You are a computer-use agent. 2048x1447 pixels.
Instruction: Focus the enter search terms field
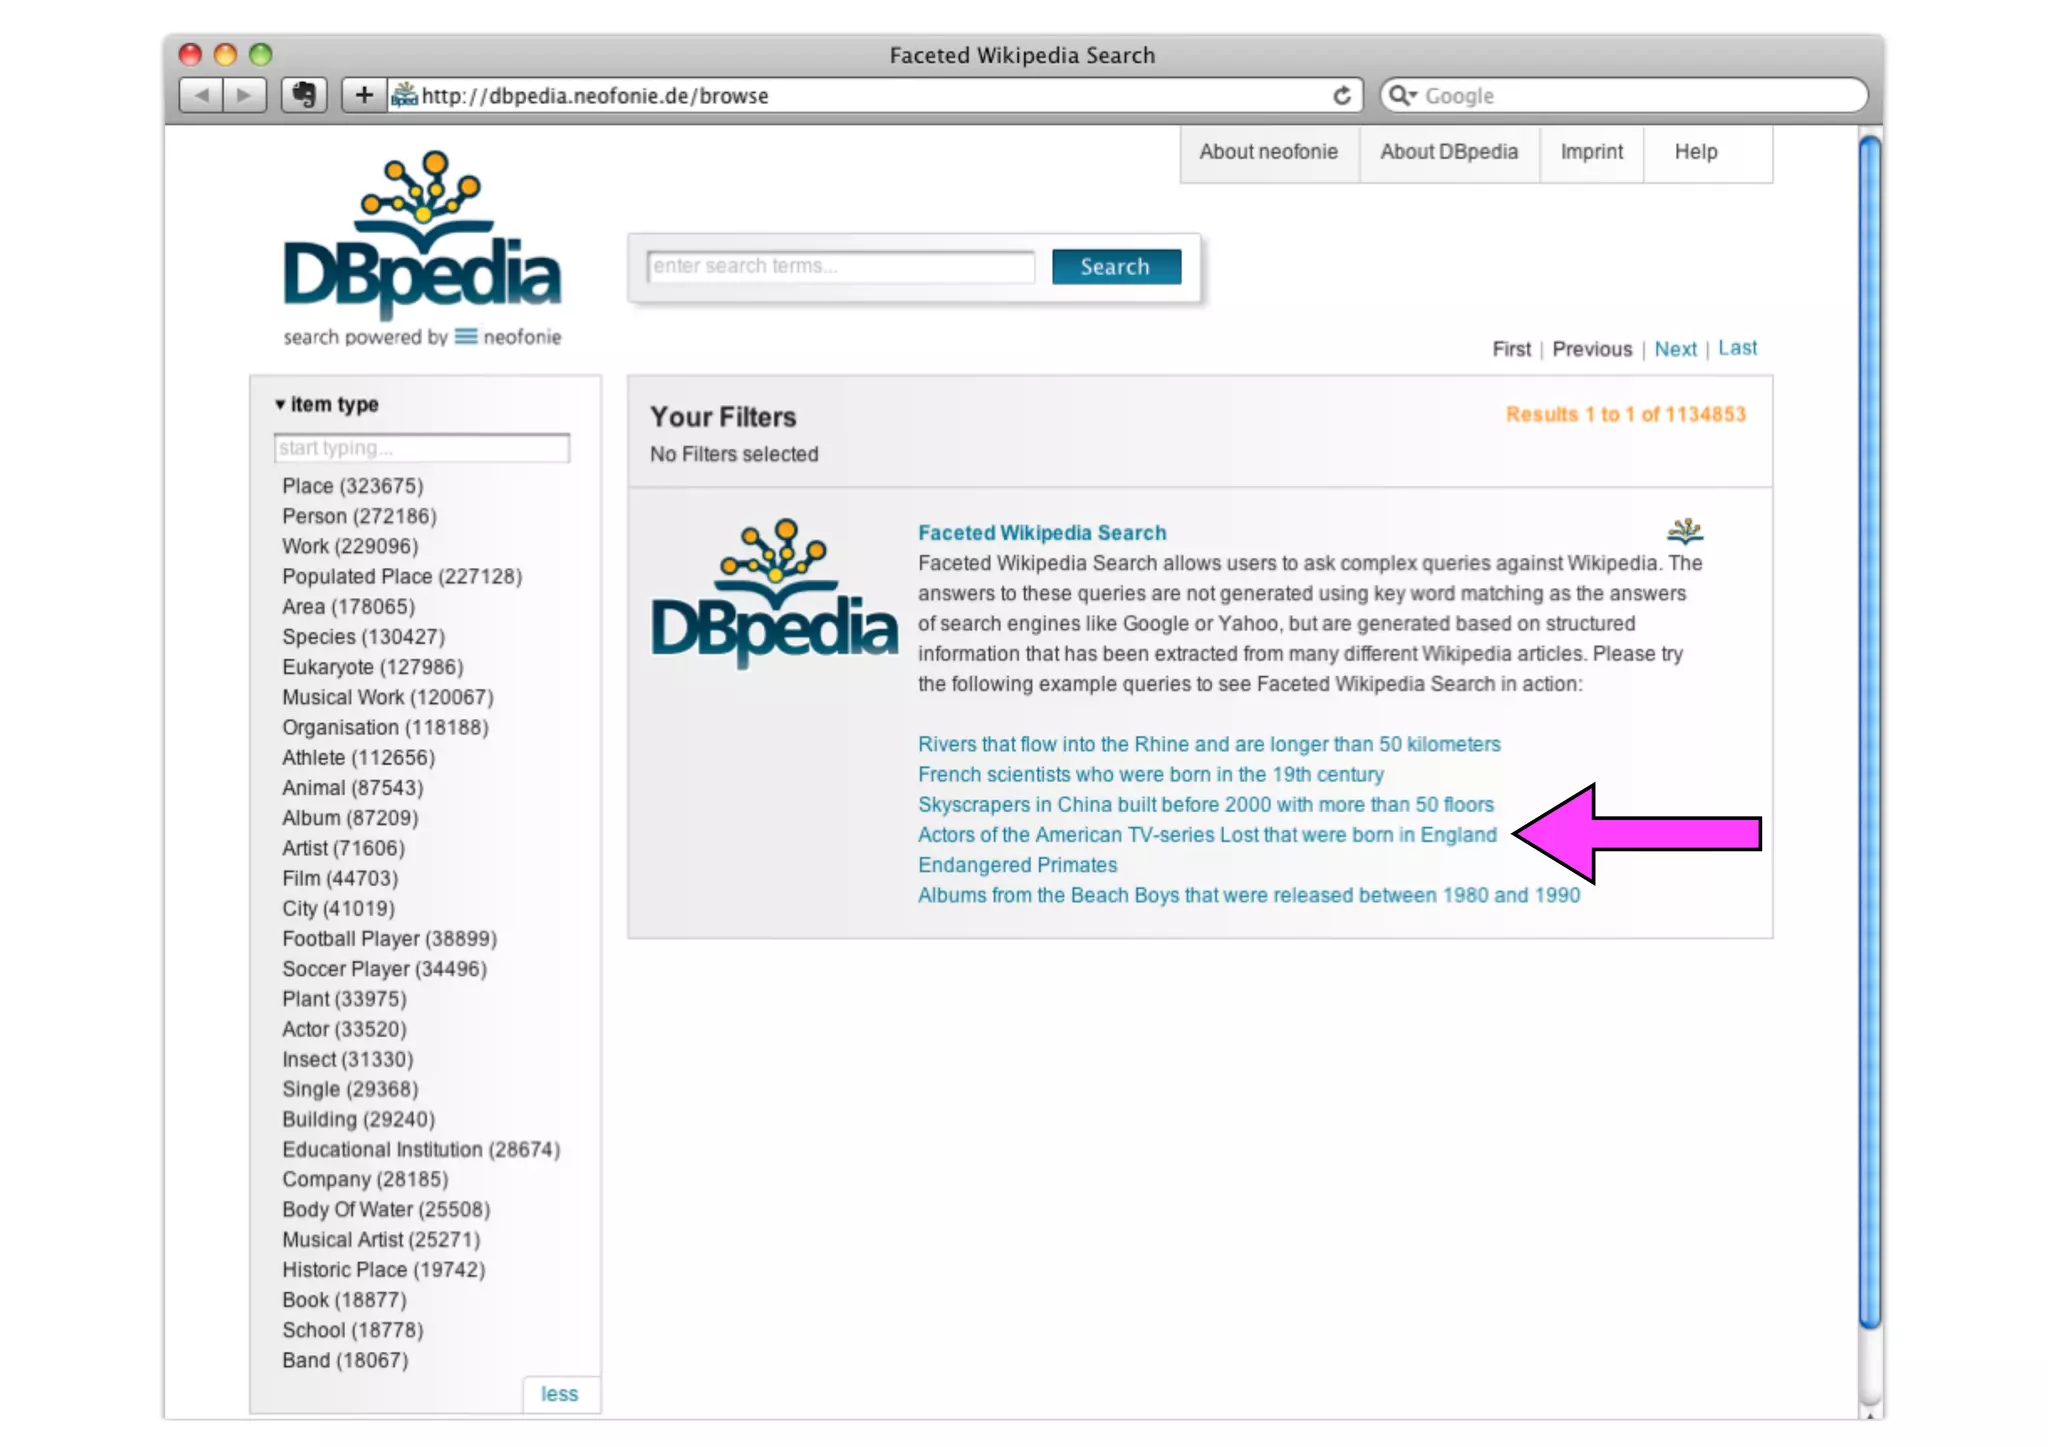tap(840, 266)
